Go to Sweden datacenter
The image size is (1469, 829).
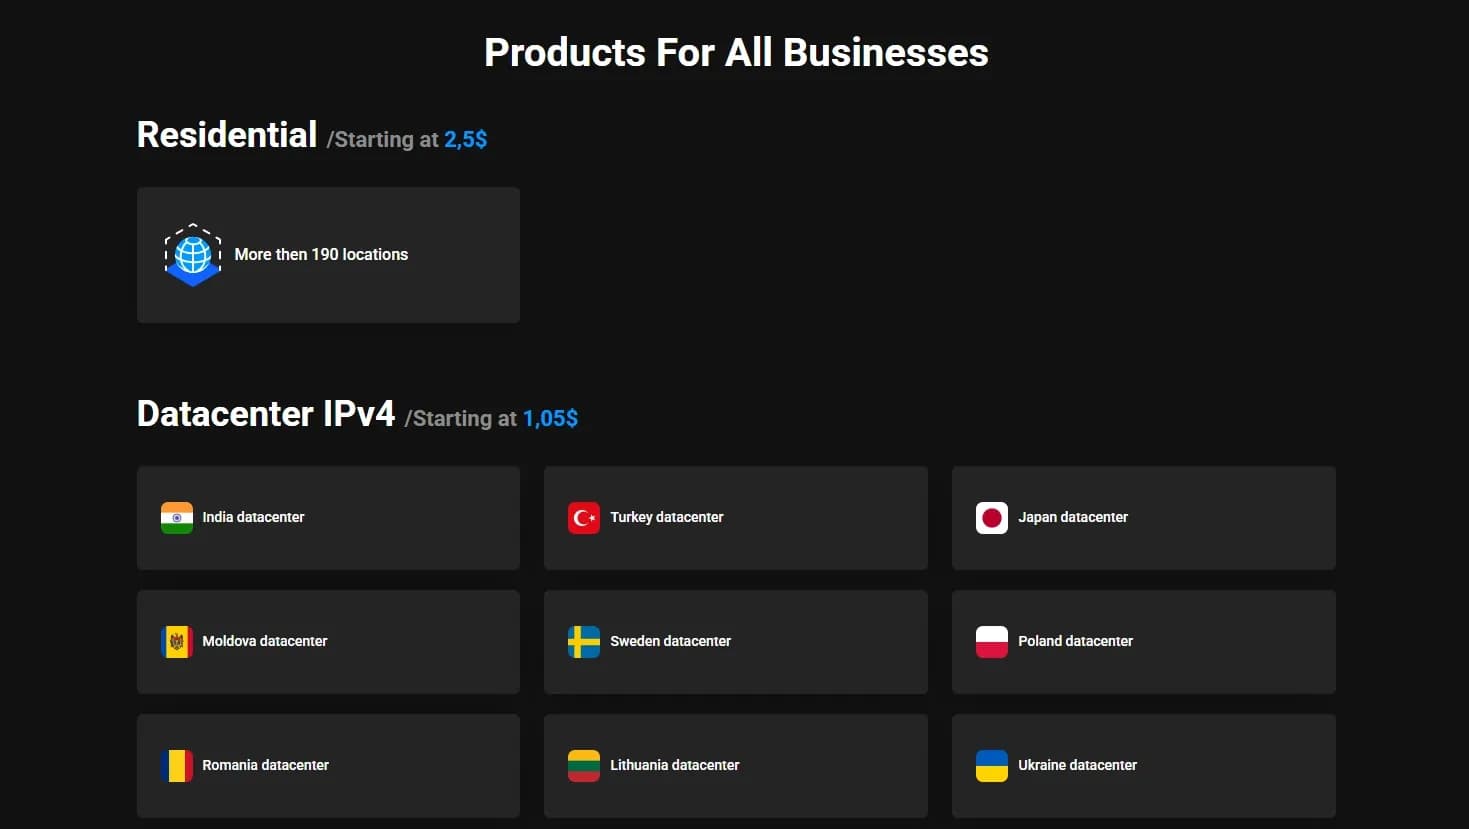point(670,641)
